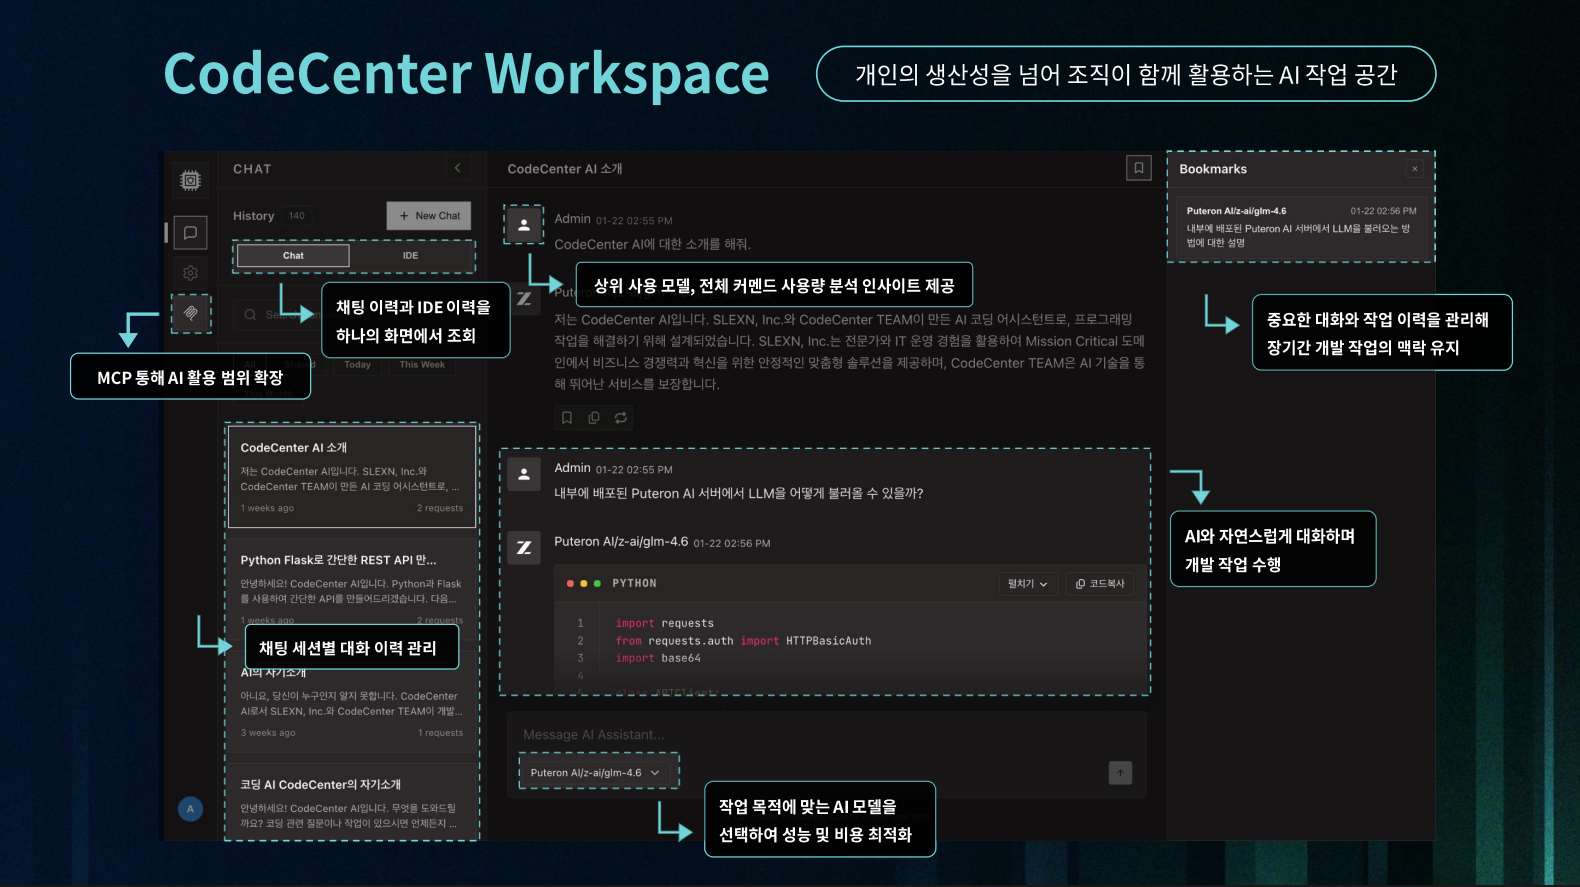
Task: Send the message with the arrow button
Action: pos(1120,773)
